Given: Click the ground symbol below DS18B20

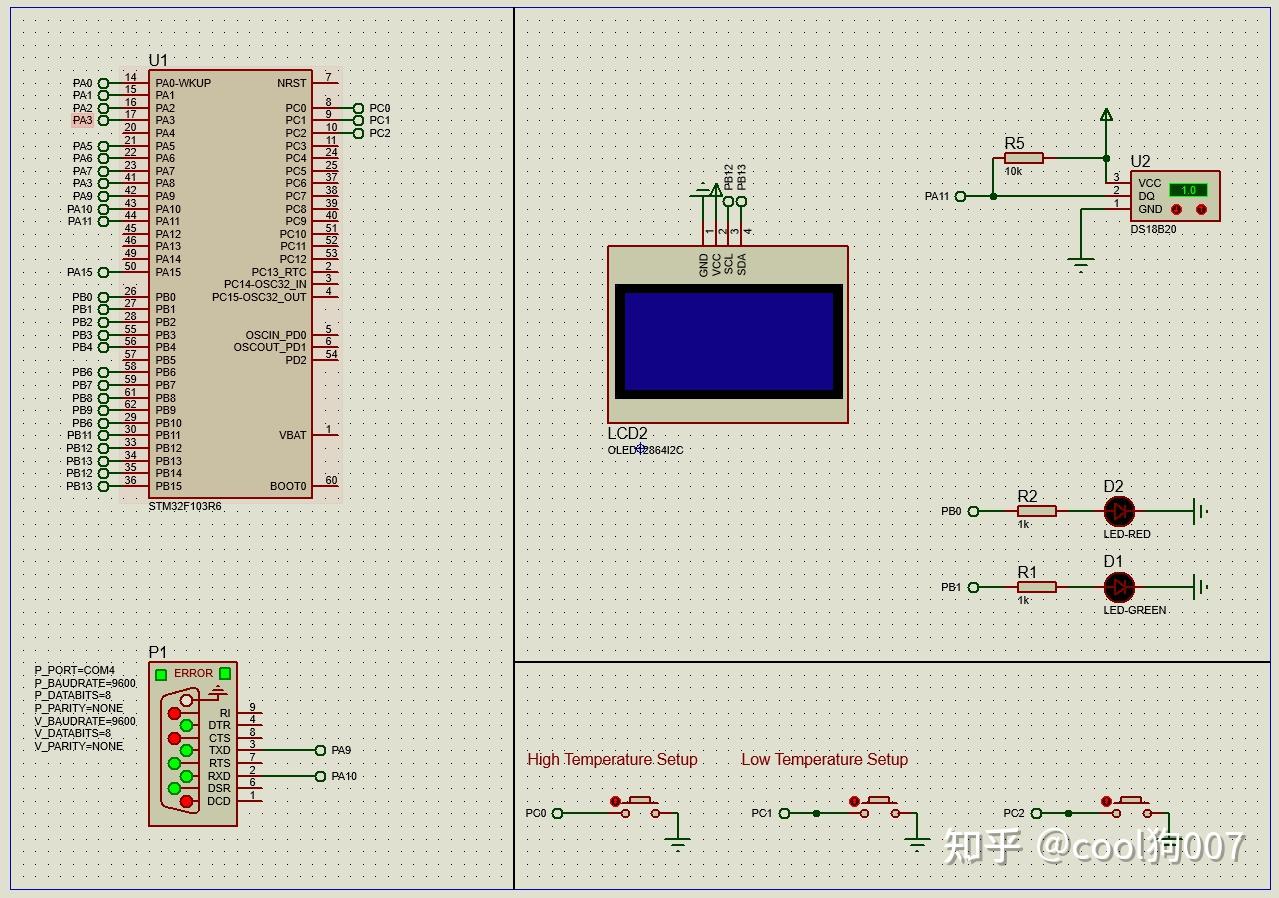Looking at the screenshot, I should (1080, 264).
